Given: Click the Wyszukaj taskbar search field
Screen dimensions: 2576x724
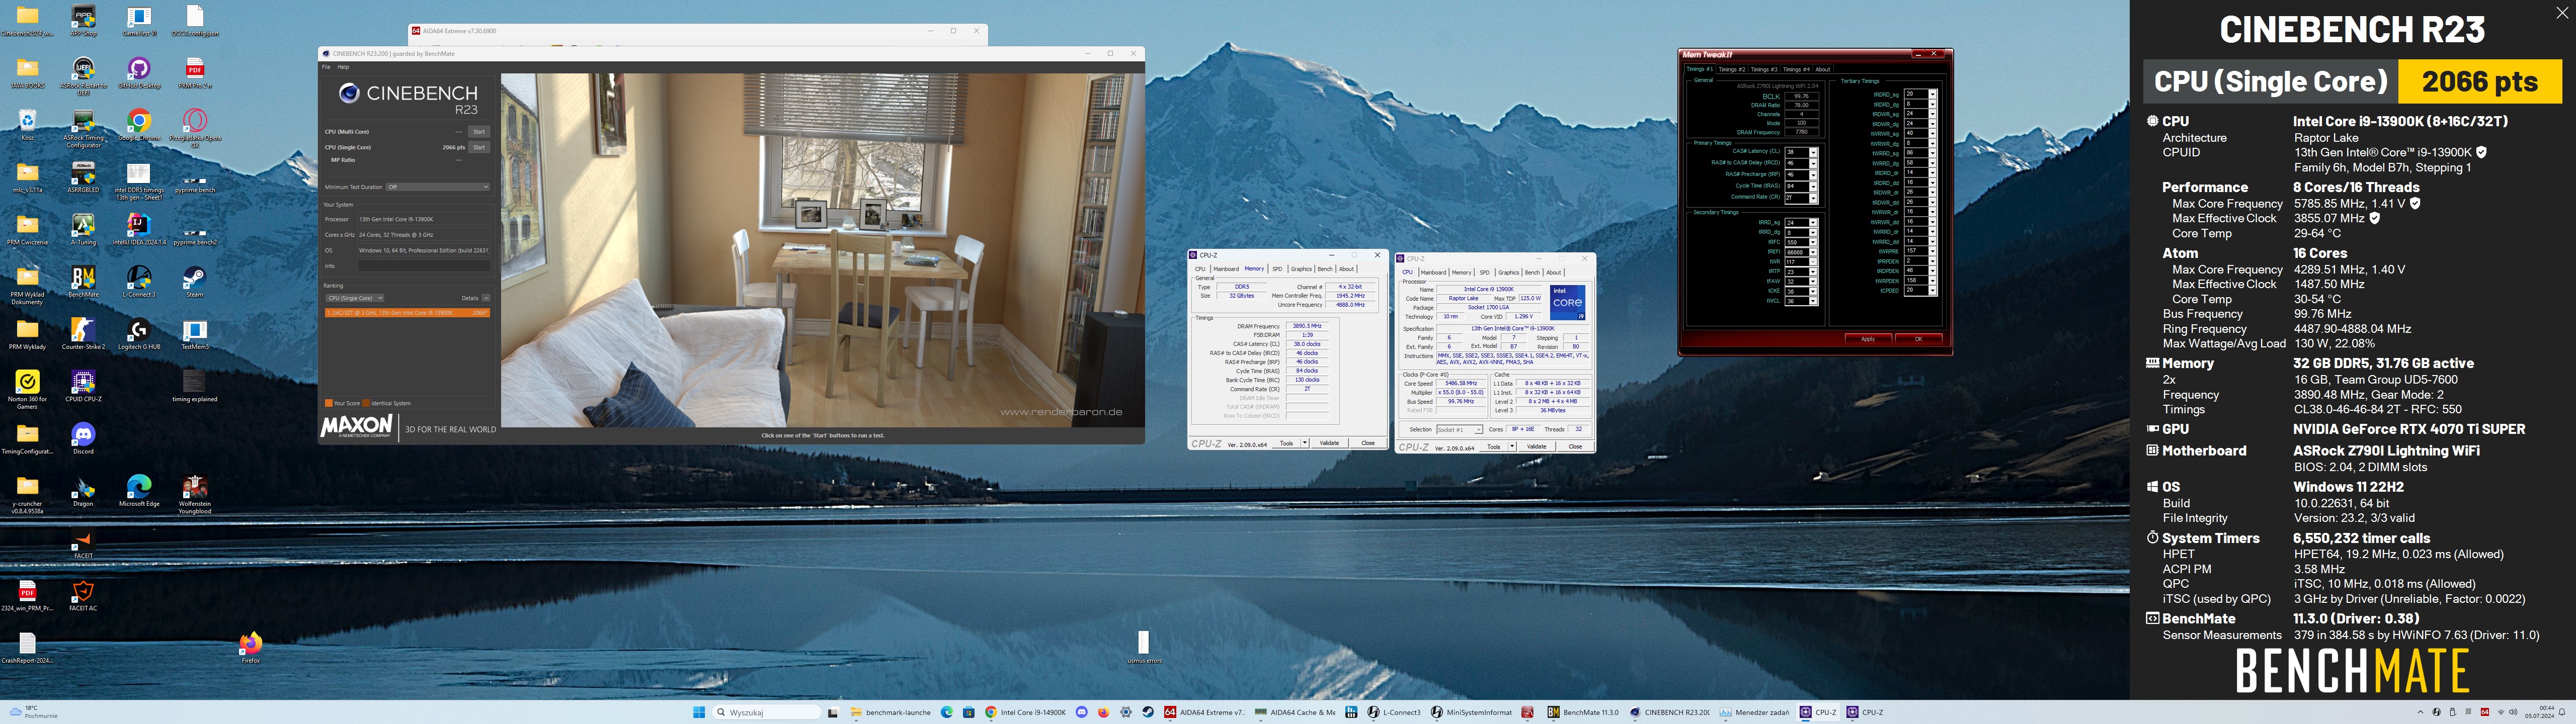Looking at the screenshot, I should click(x=766, y=712).
